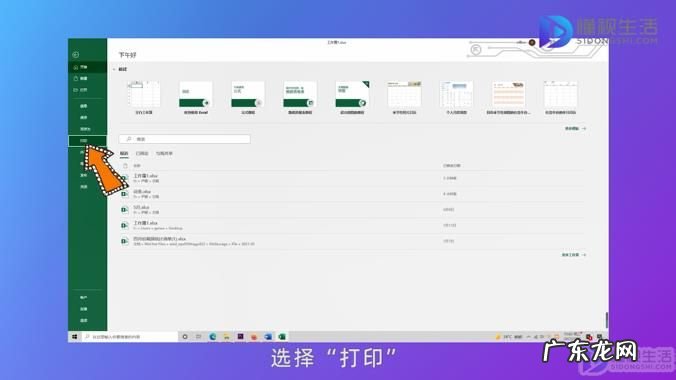
Task: Open Task View from the taskbar
Action: pos(199,337)
